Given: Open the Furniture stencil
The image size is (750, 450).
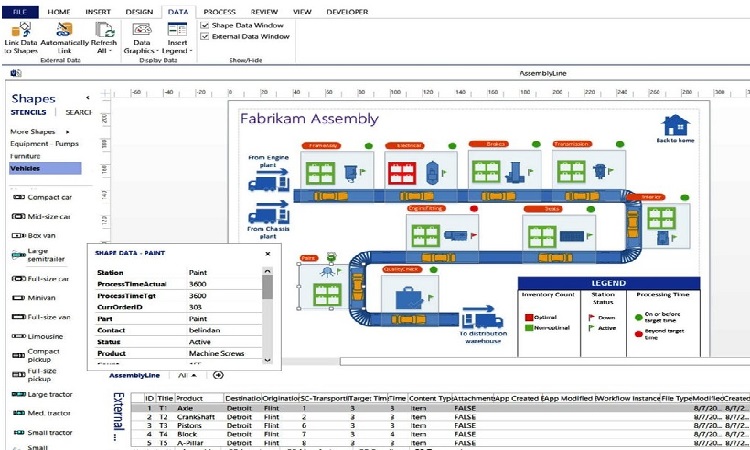Looking at the screenshot, I should pyautogui.click(x=25, y=156).
